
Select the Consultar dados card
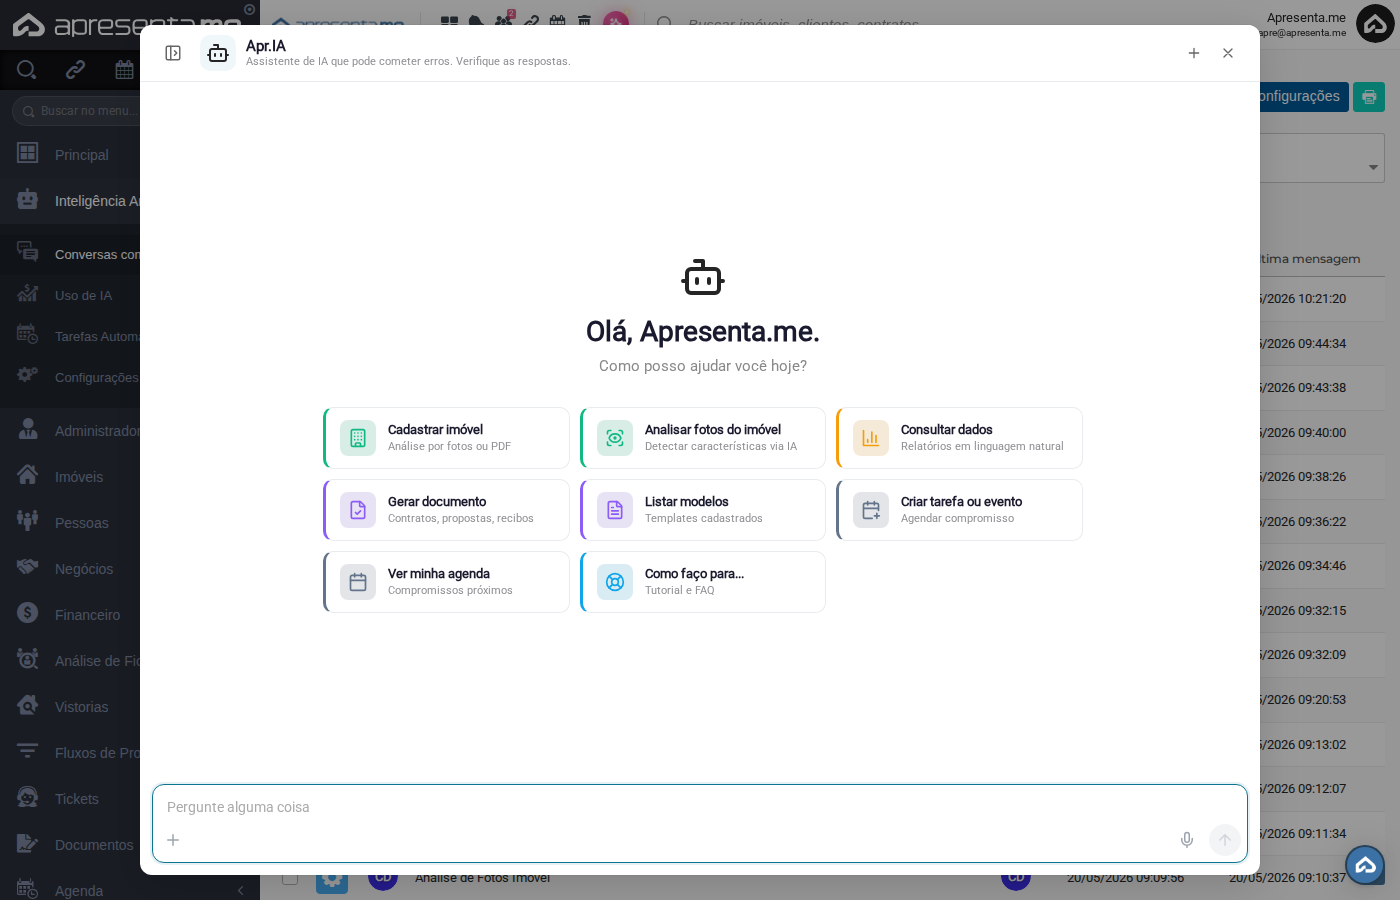tap(959, 438)
